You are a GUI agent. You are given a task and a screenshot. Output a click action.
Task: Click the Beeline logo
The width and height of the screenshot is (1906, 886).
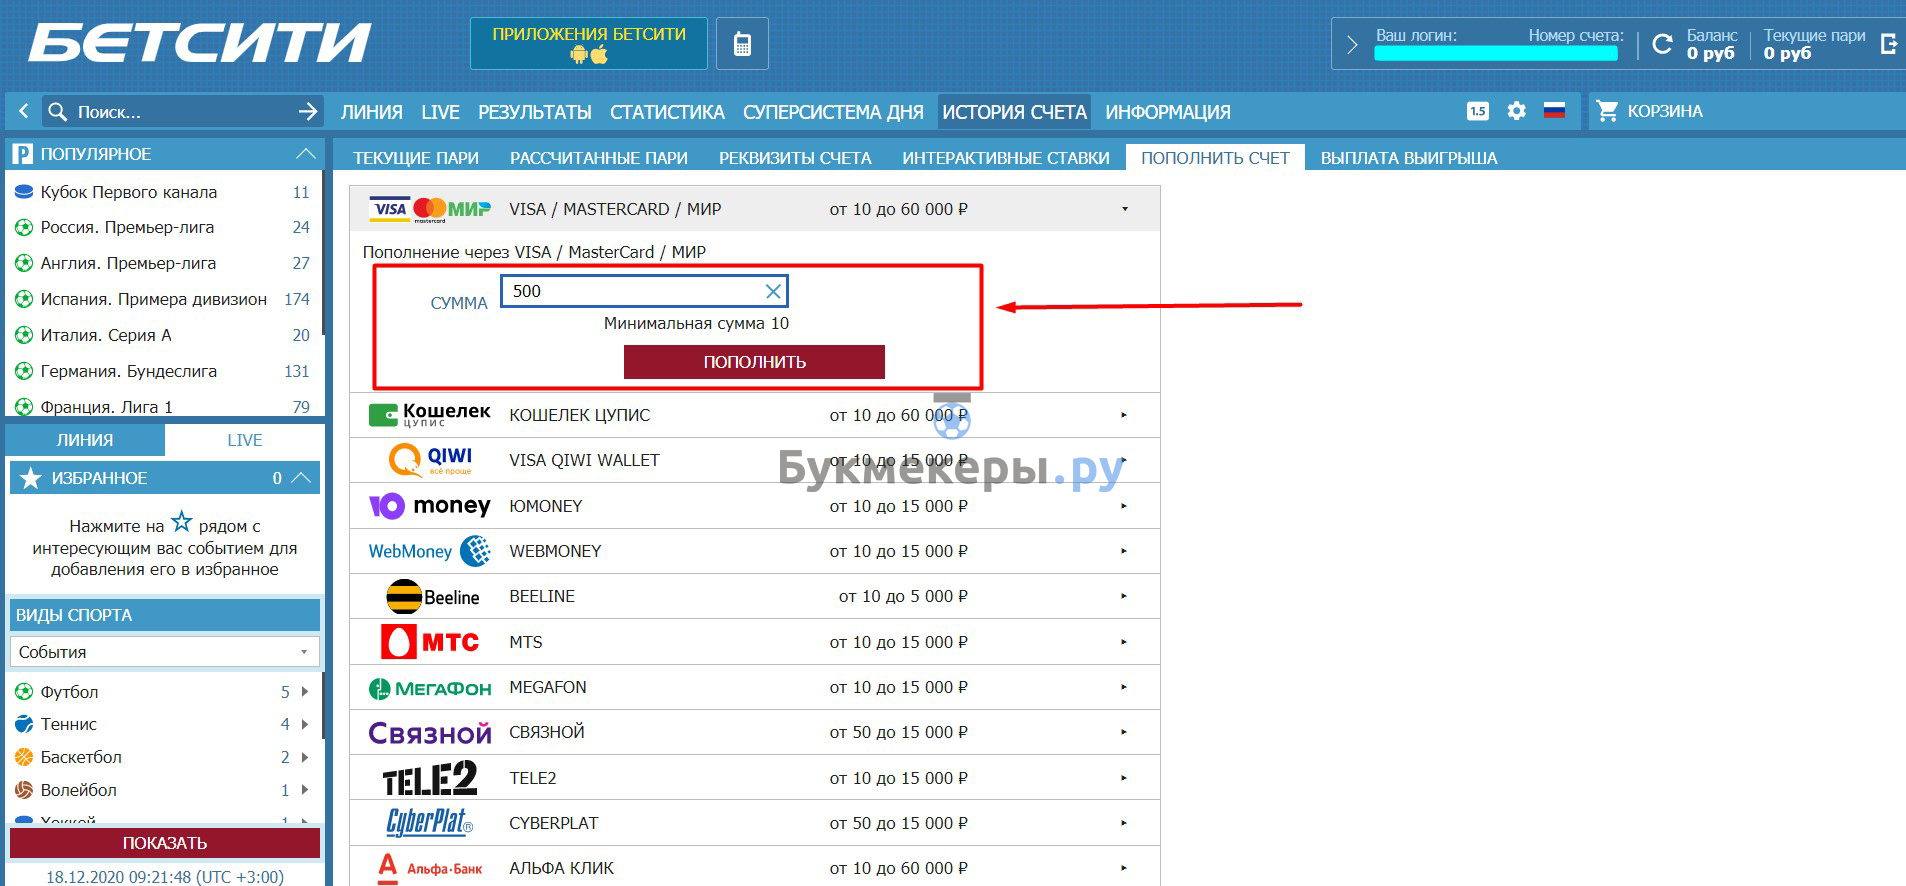point(432,596)
